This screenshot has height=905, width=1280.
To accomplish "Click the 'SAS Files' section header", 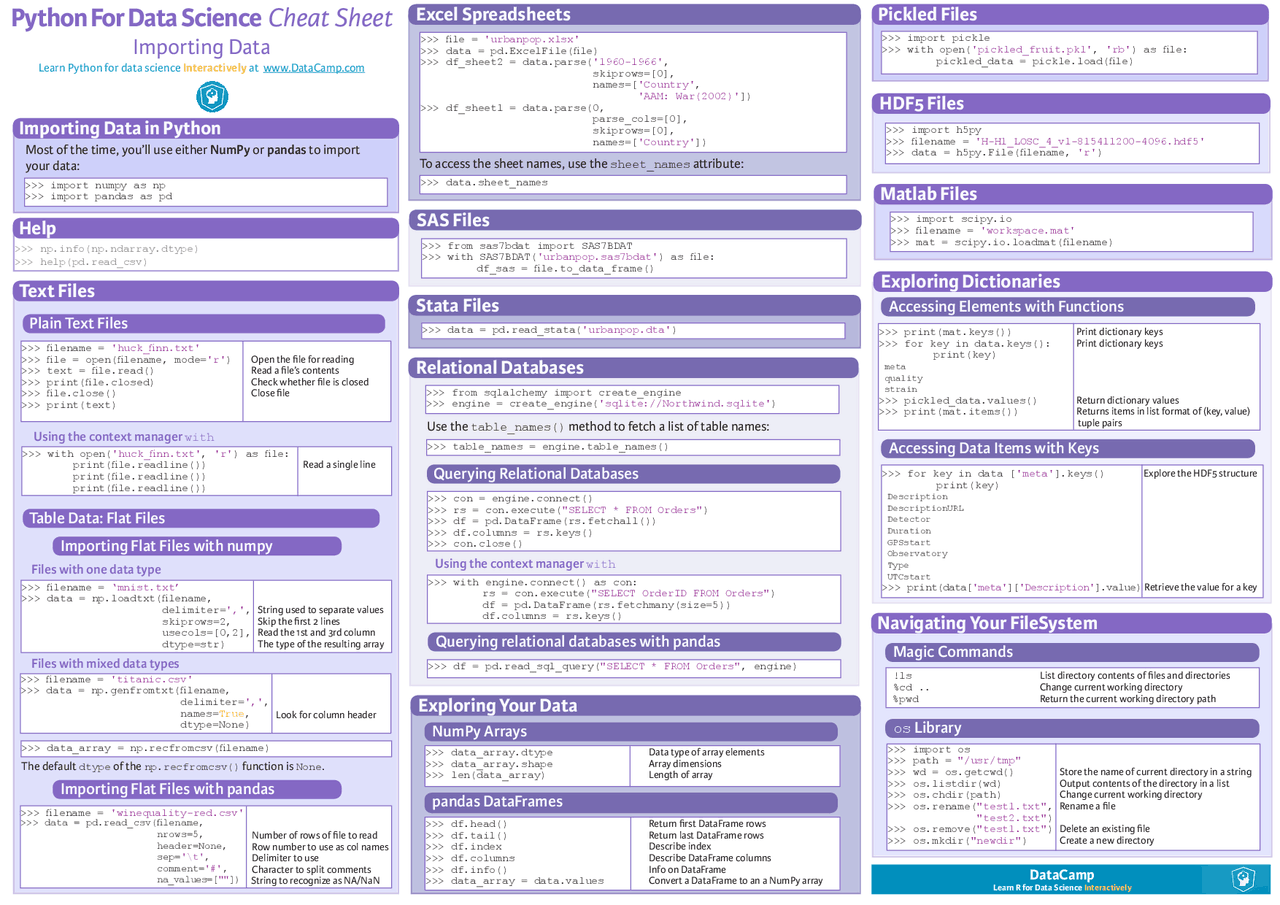I will point(635,220).
